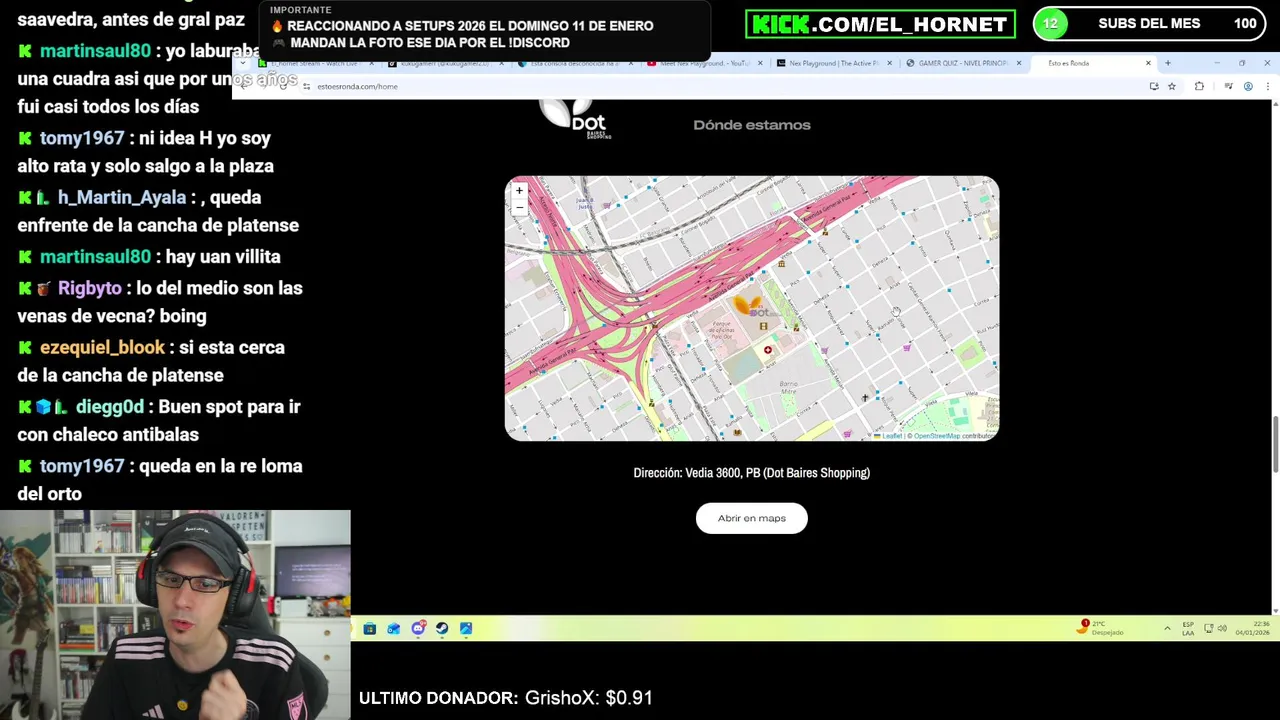The height and width of the screenshot is (720, 1280).
Task: Close the Meet Nex Playground YouTube tab
Action: (x=760, y=63)
